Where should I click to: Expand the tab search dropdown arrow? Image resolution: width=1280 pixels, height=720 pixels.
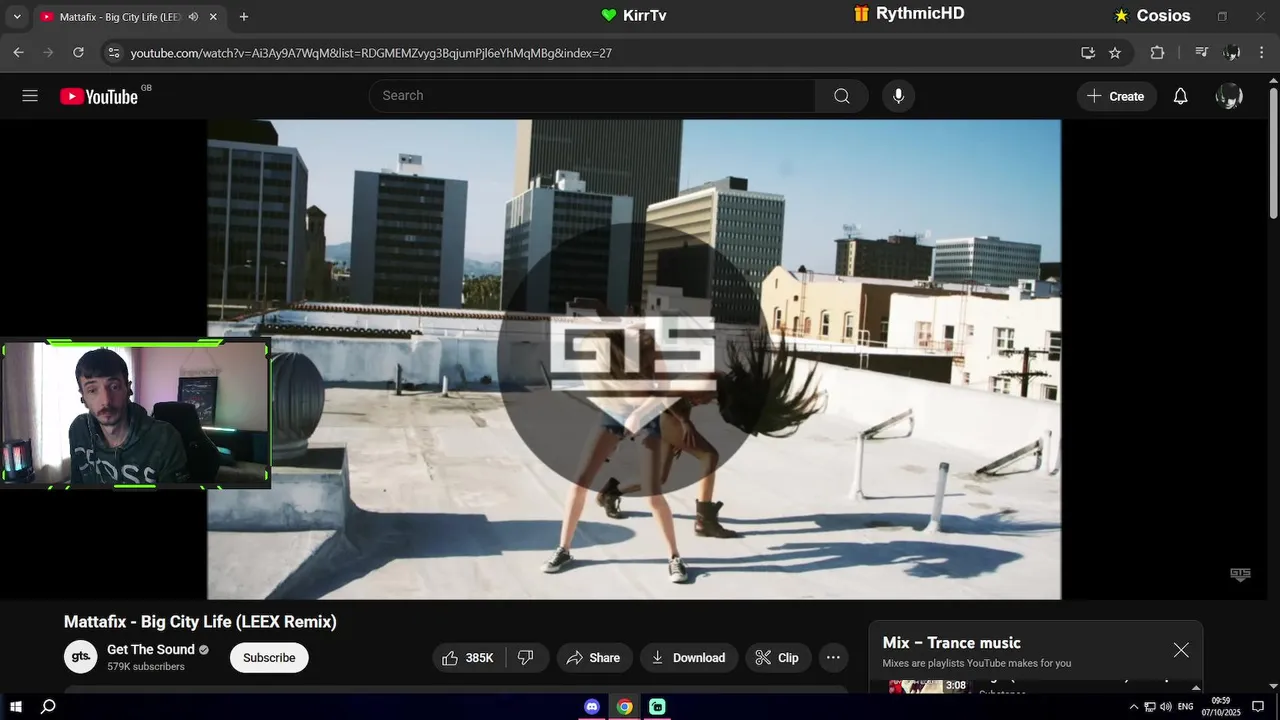[16, 17]
